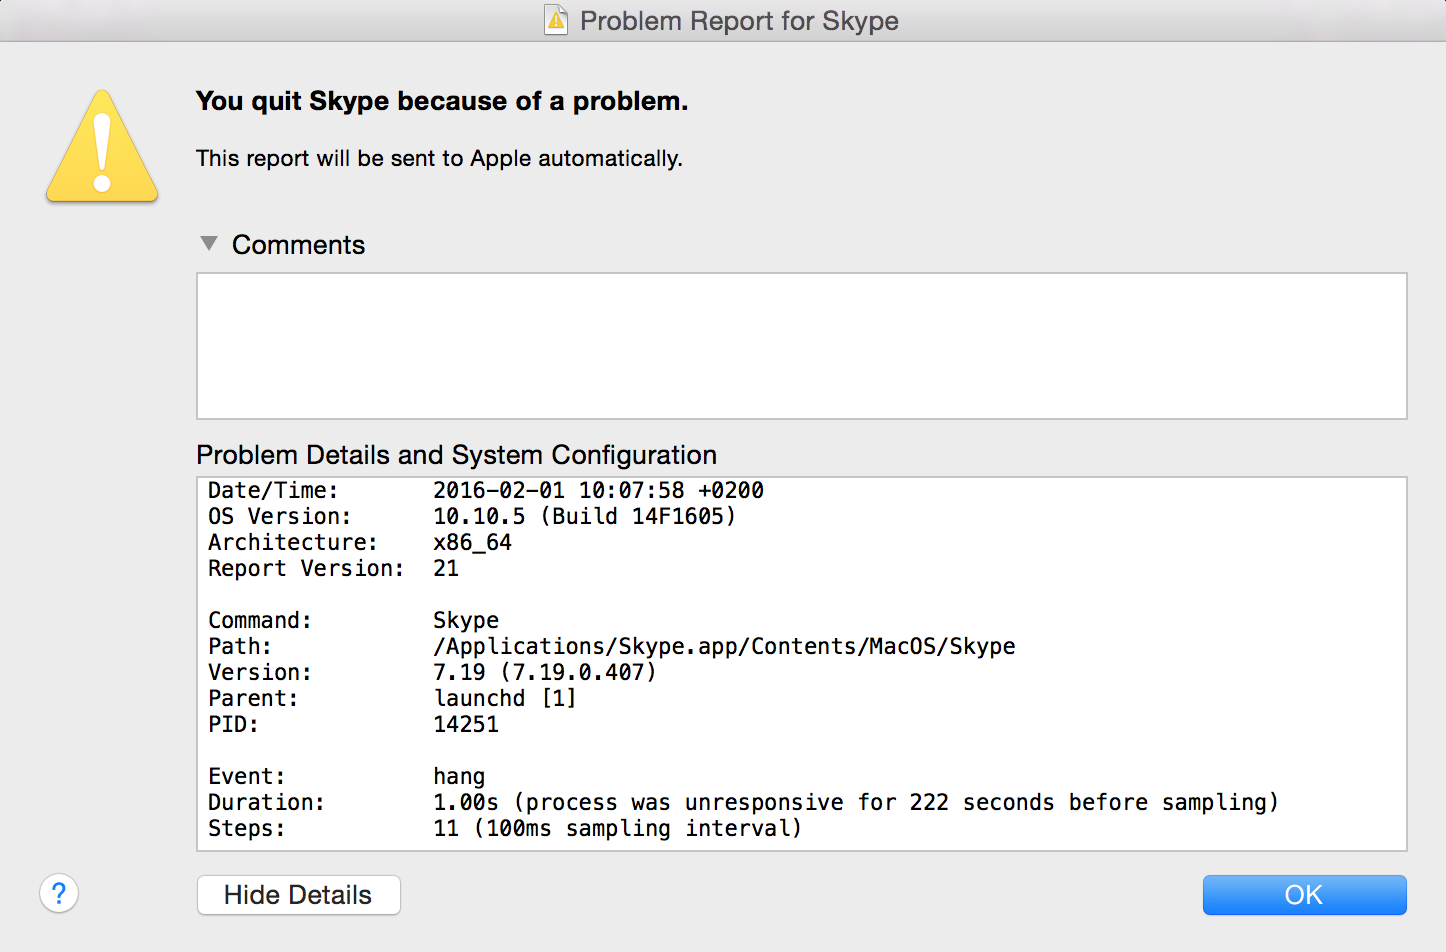Image resolution: width=1446 pixels, height=952 pixels.
Task: Click the 'Problem Report for Skype' title
Action: [x=739, y=21]
